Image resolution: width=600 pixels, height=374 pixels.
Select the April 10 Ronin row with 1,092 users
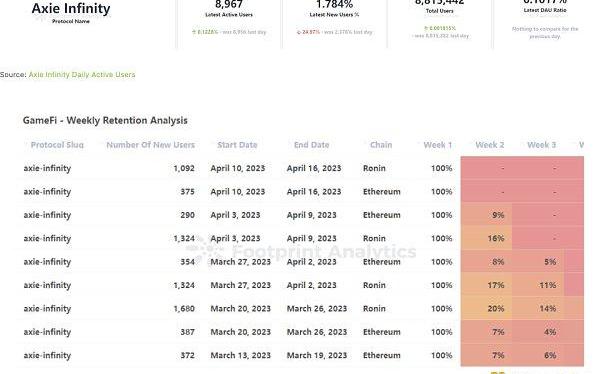point(300,168)
